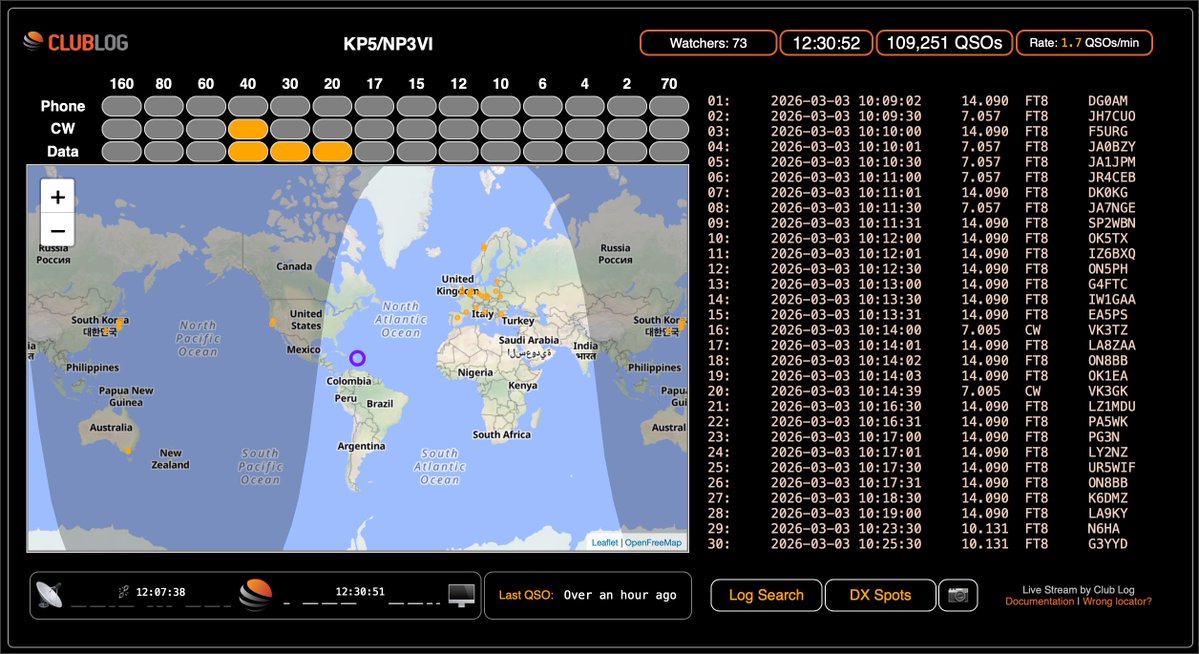Screen dimensions: 1199x654
Task: Click the 12:30:51 timestamp in status bar
Action: tap(360, 591)
